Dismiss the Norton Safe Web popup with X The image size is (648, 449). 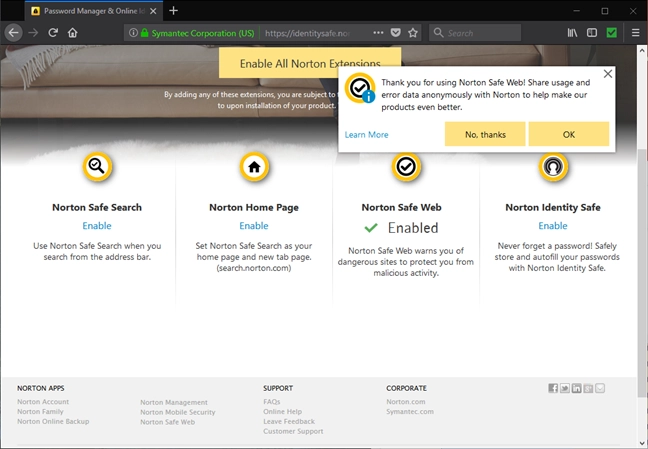(x=608, y=74)
